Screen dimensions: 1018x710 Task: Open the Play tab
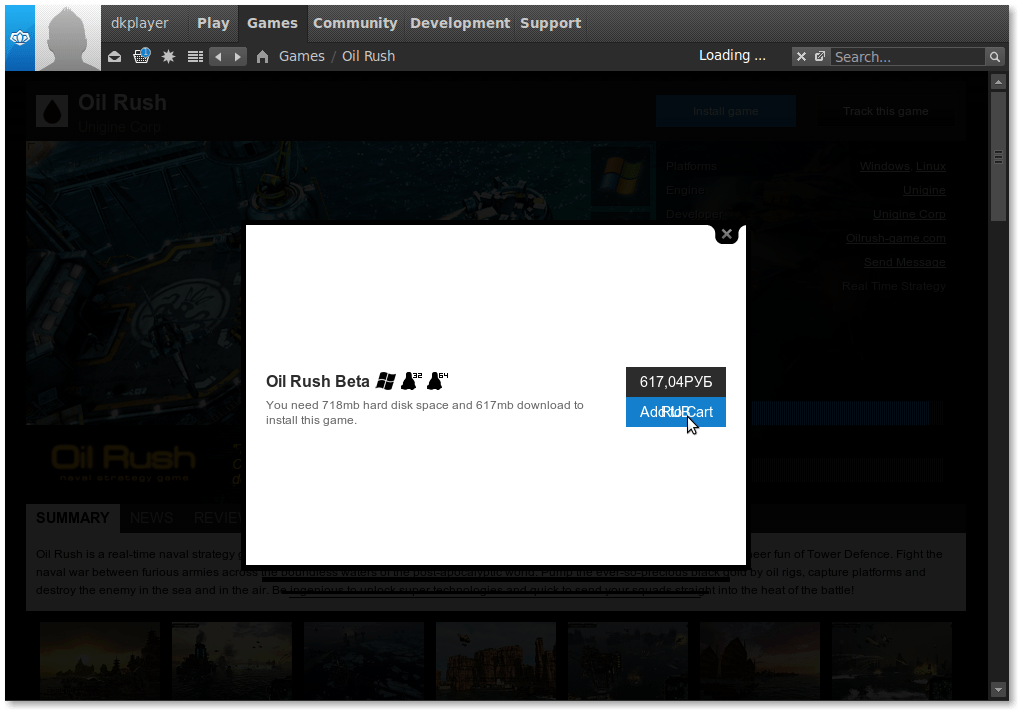(213, 23)
